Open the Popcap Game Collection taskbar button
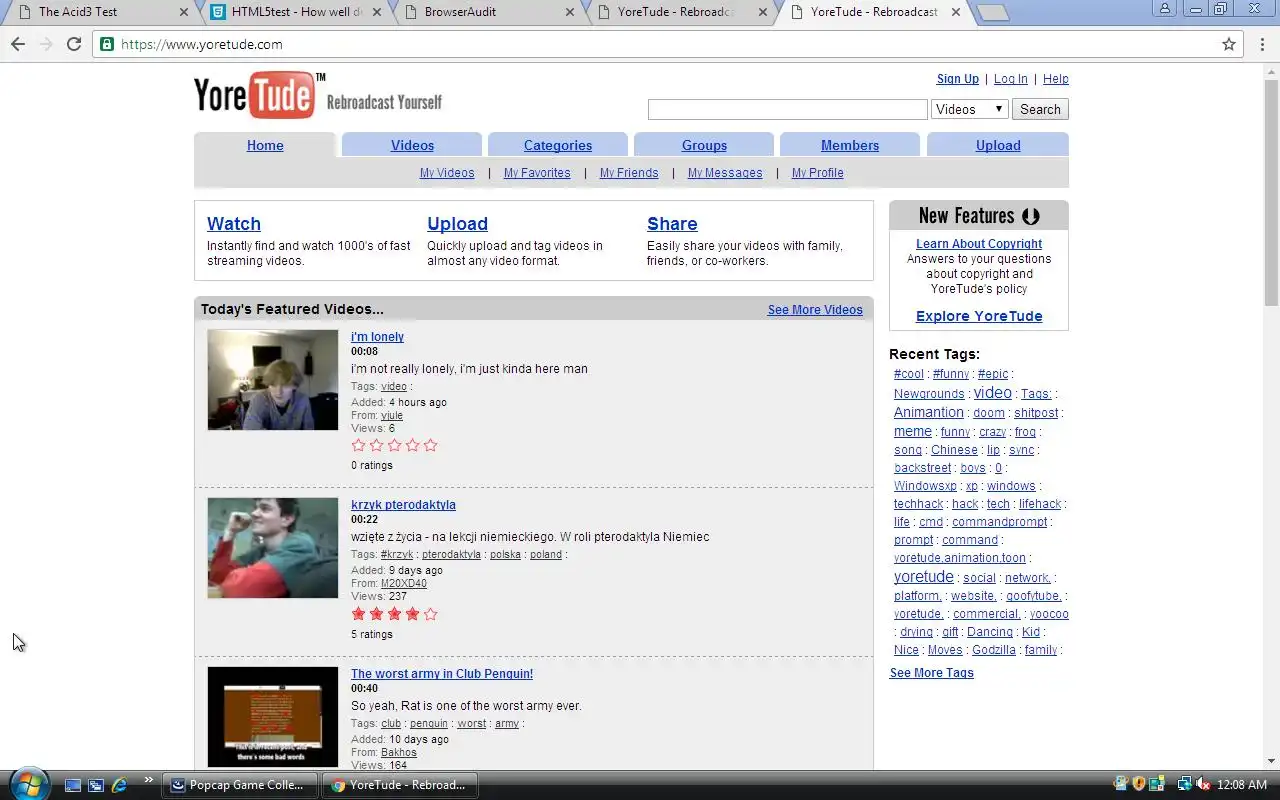This screenshot has height=800, width=1280. pos(239,785)
